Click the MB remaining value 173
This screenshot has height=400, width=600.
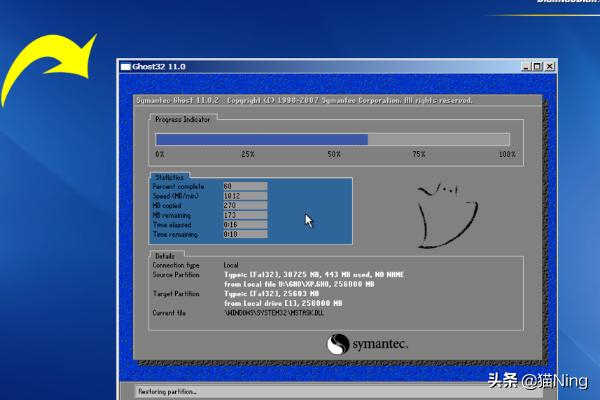coord(245,215)
